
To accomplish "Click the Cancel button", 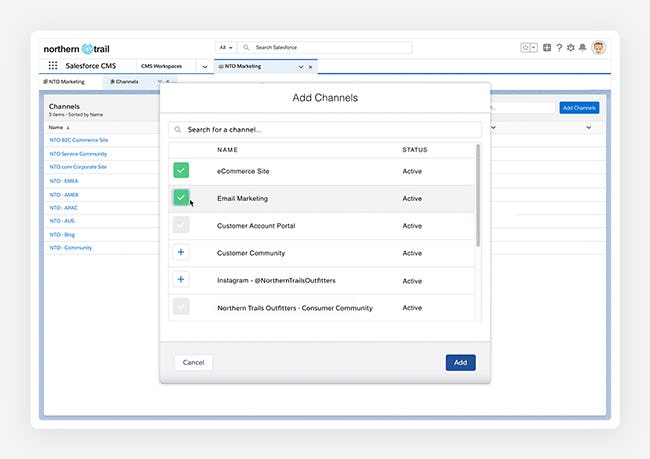I will pyautogui.click(x=193, y=362).
